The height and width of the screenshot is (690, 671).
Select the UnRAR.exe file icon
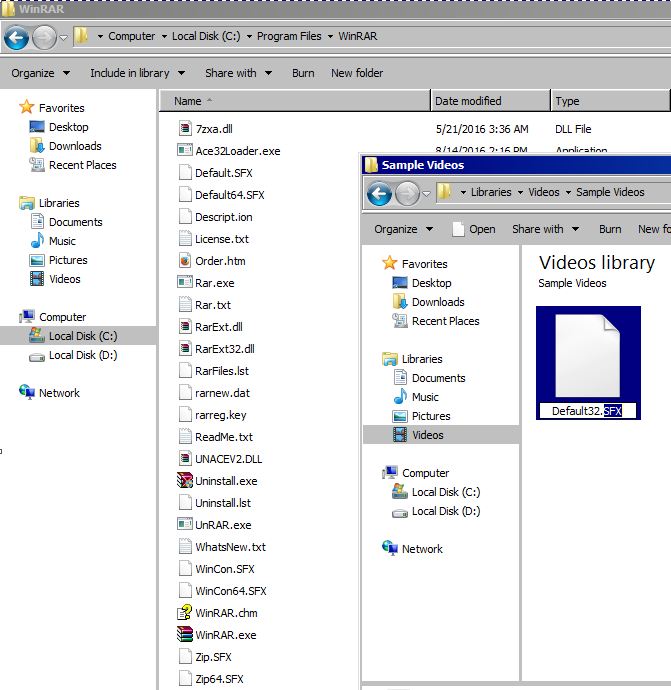point(185,524)
